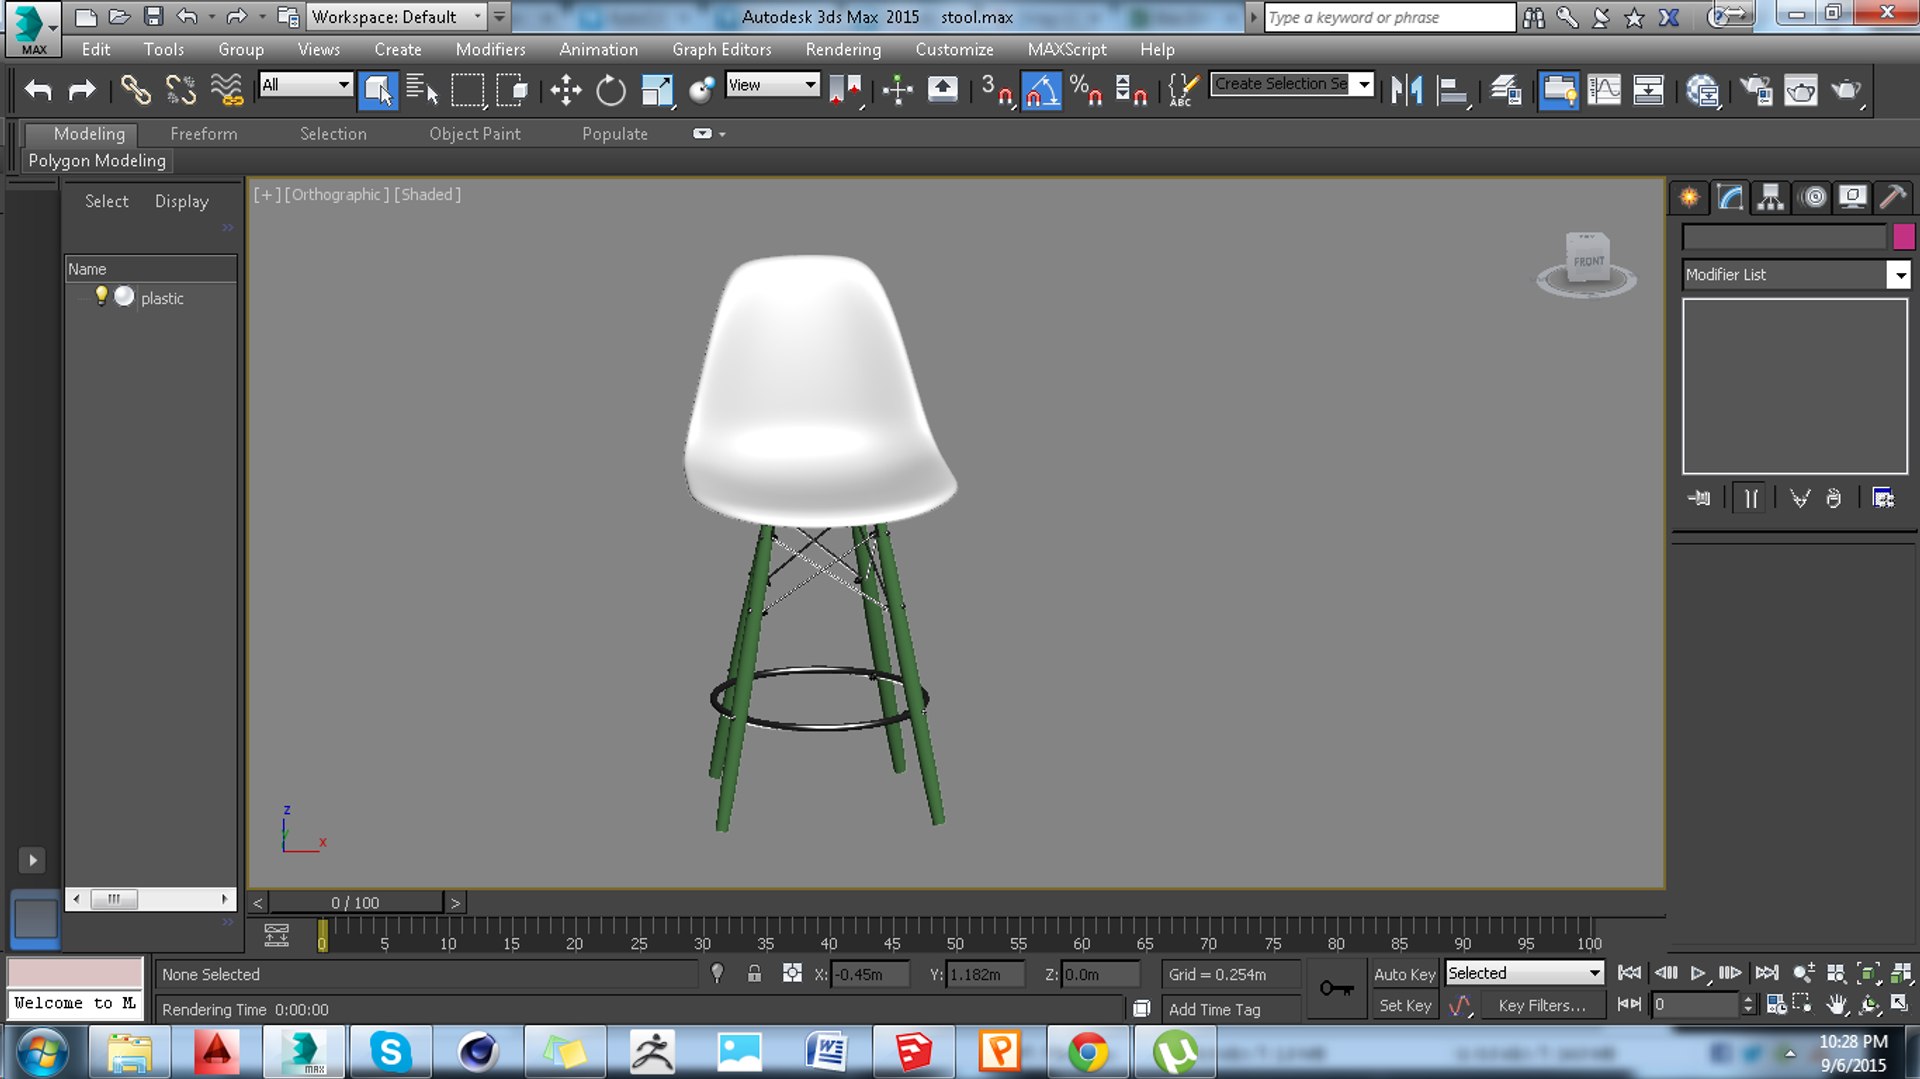This screenshot has width=1920, height=1079.
Task: Open the Motion command panel
Action: 1812,197
